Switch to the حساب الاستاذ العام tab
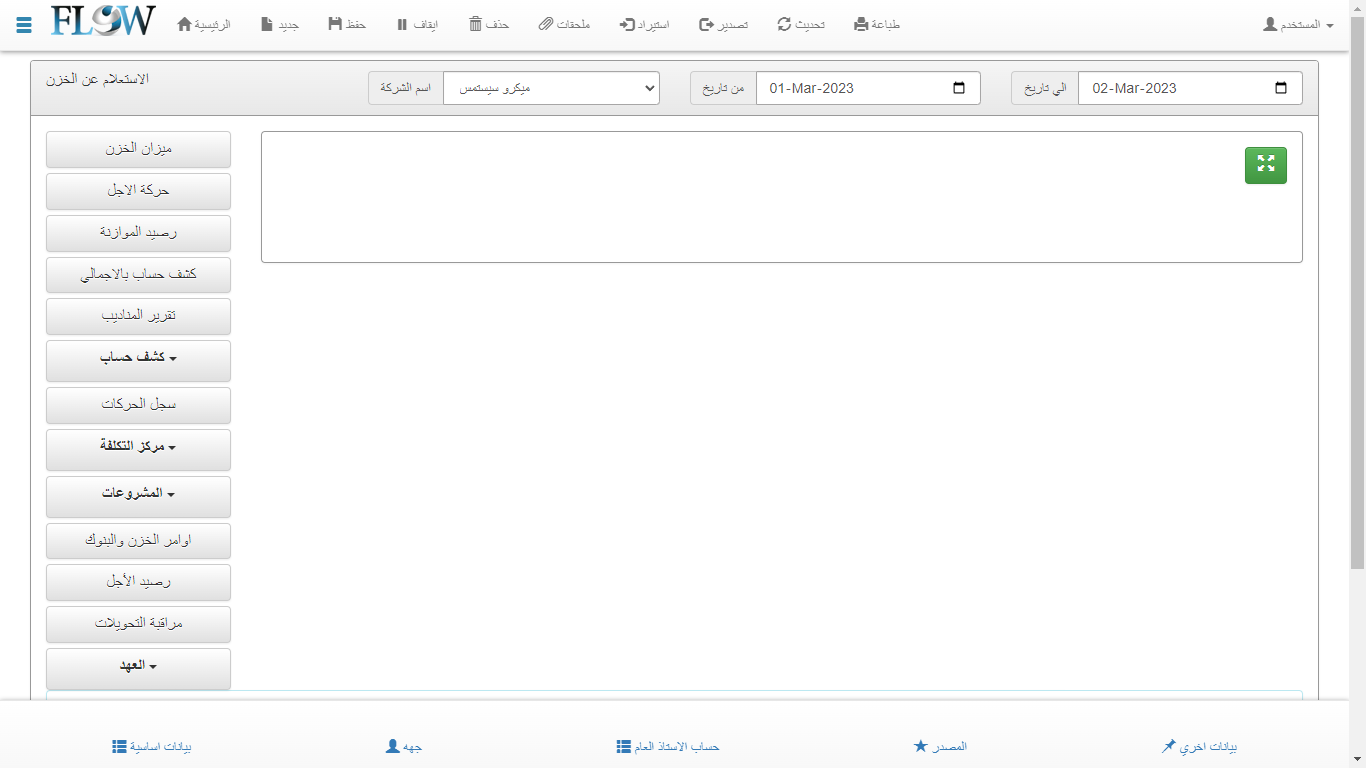 [x=668, y=746]
